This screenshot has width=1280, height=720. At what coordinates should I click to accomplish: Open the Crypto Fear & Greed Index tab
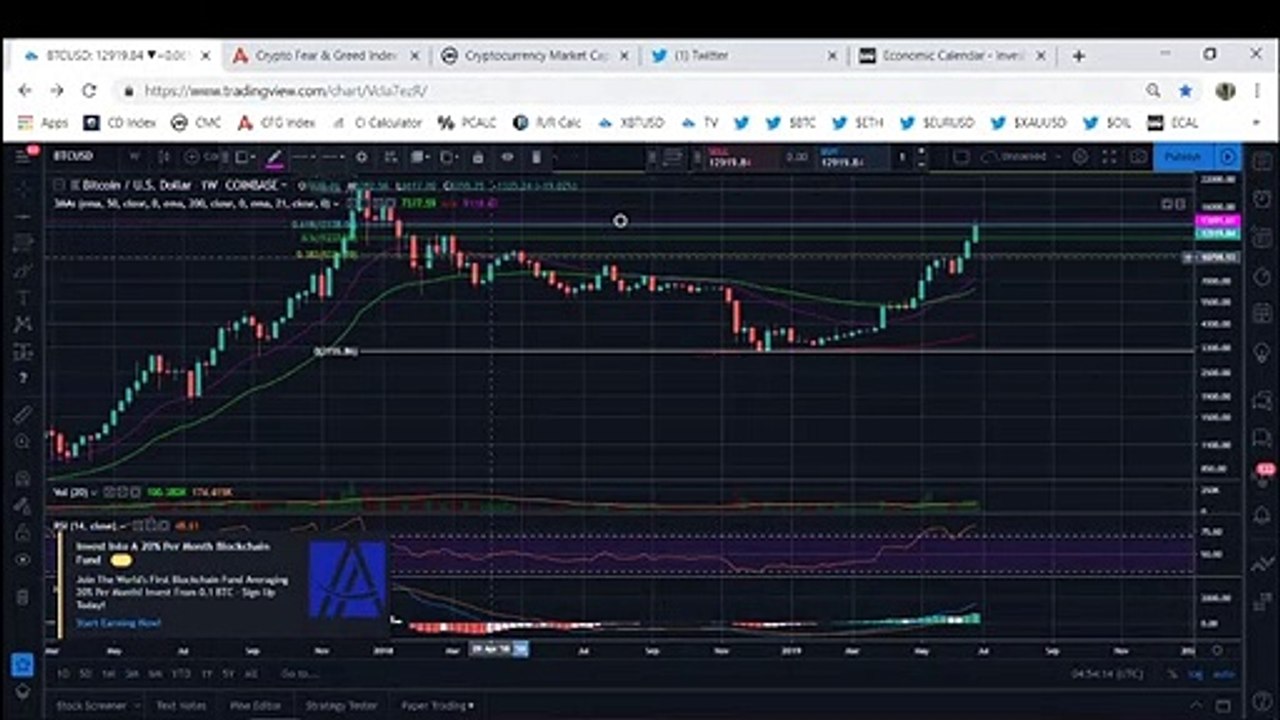click(327, 56)
